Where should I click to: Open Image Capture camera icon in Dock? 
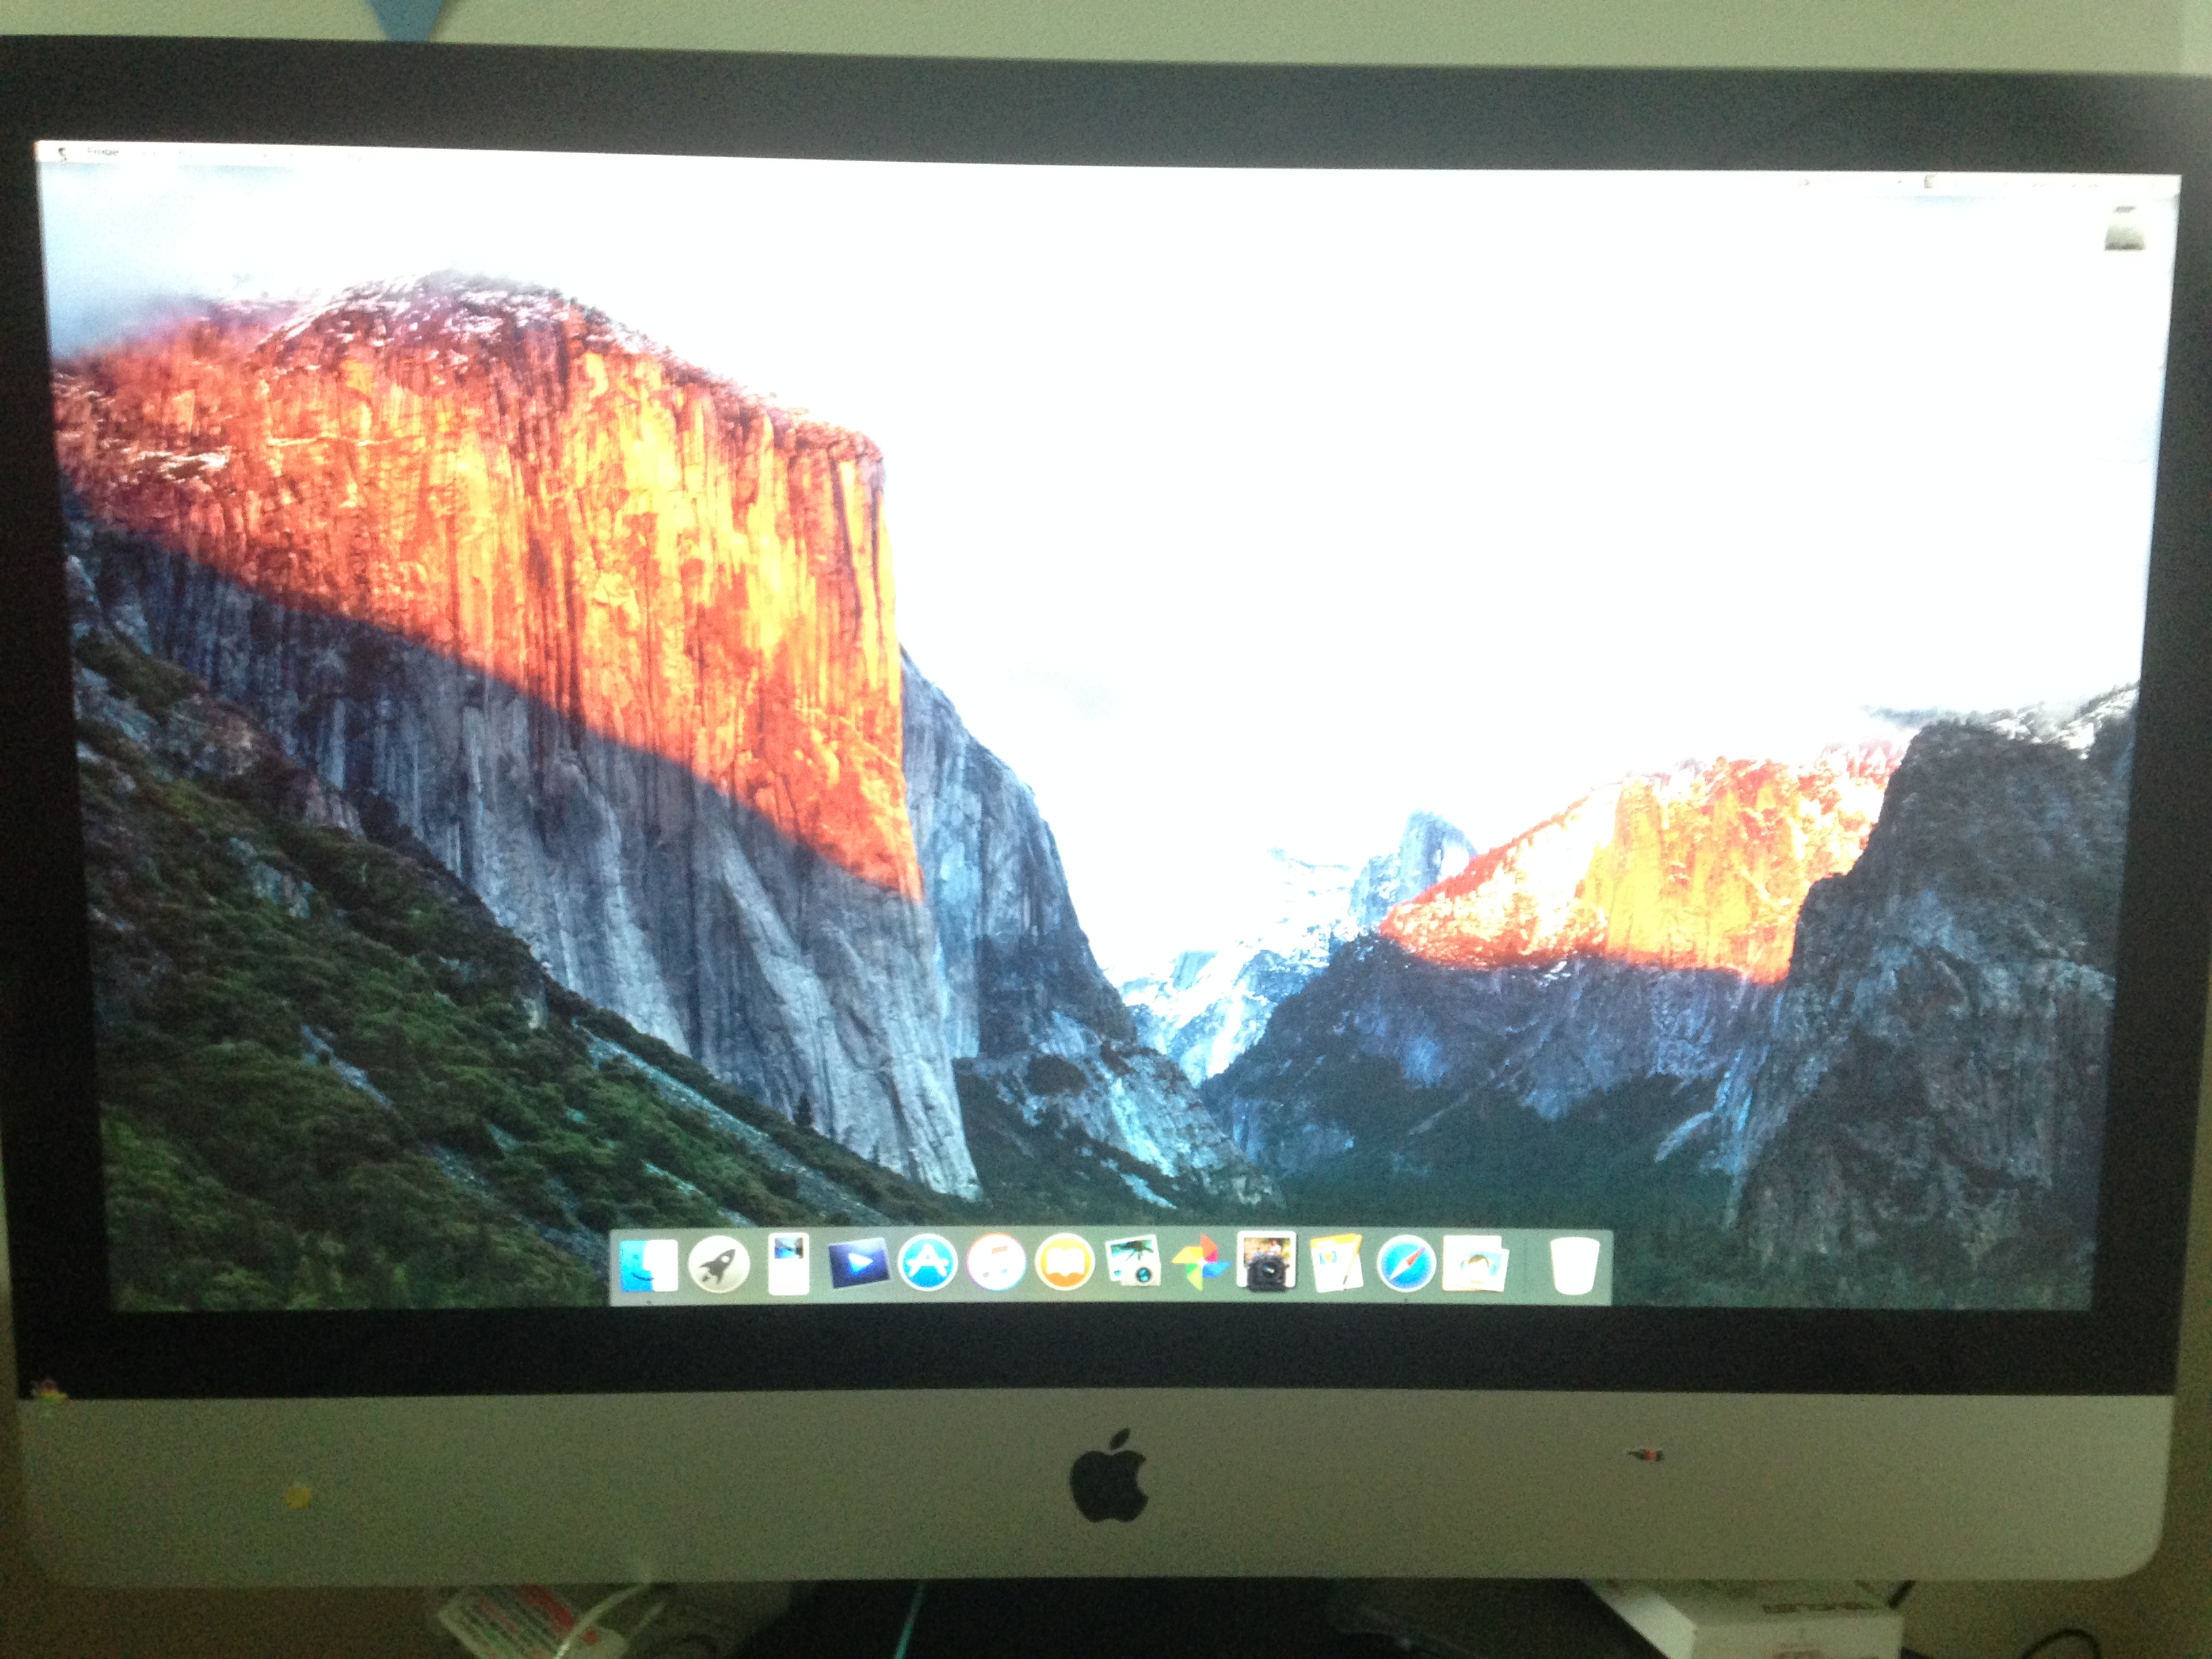tap(1266, 1262)
